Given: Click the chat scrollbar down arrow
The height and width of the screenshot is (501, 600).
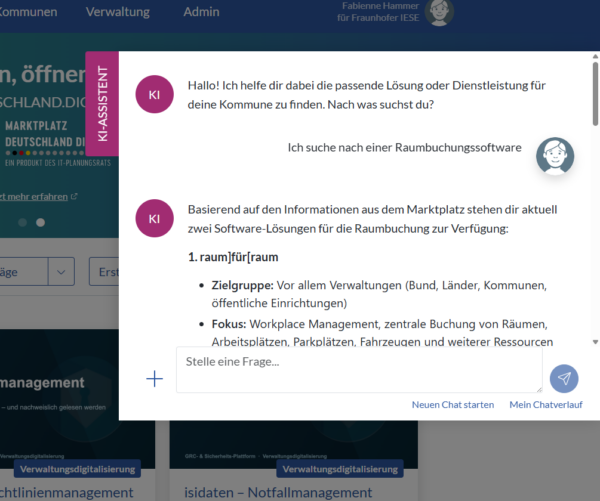Looking at the screenshot, I should pyautogui.click(x=595, y=342).
